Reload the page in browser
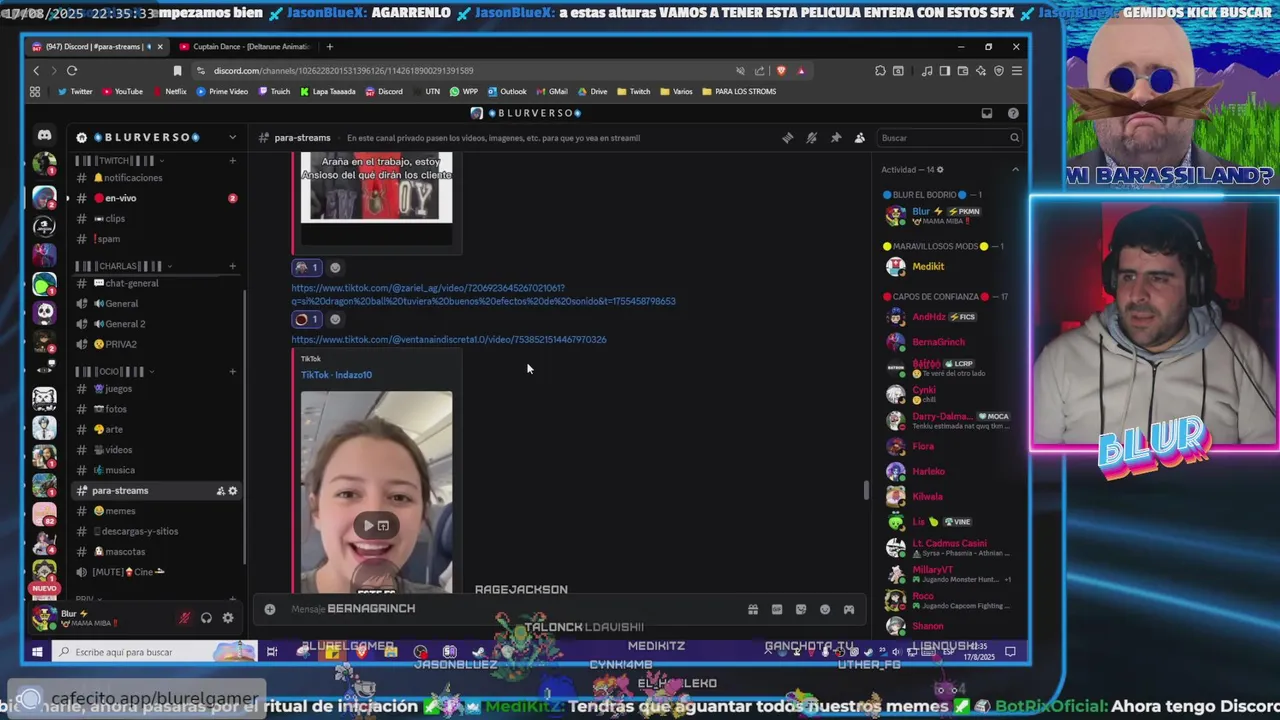Screen dimensions: 1280x720 click(x=72, y=70)
